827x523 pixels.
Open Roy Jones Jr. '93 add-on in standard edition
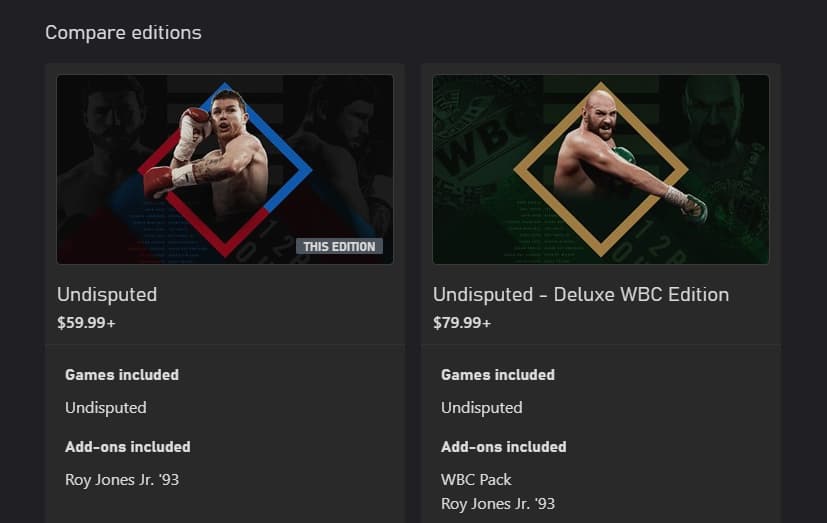click(x=122, y=479)
